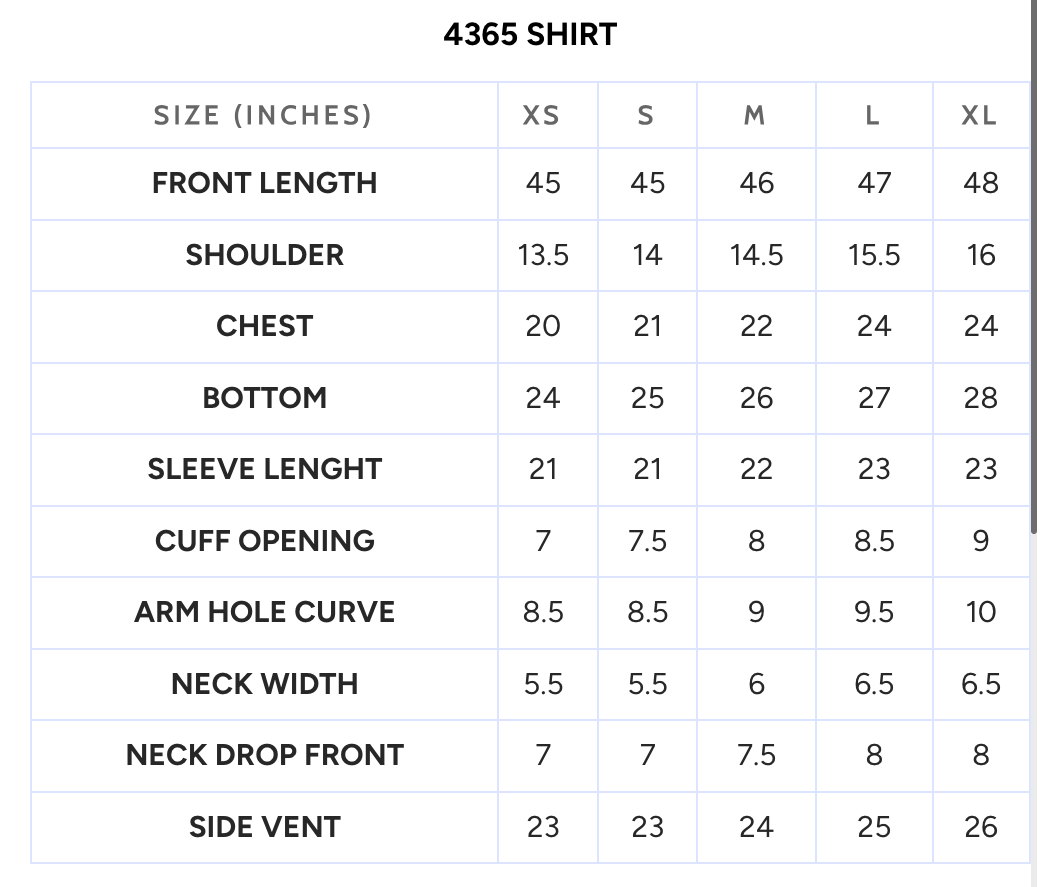Click neck drop front 7.5 for M
Image resolution: width=1056 pixels, height=887 pixels.
point(756,756)
